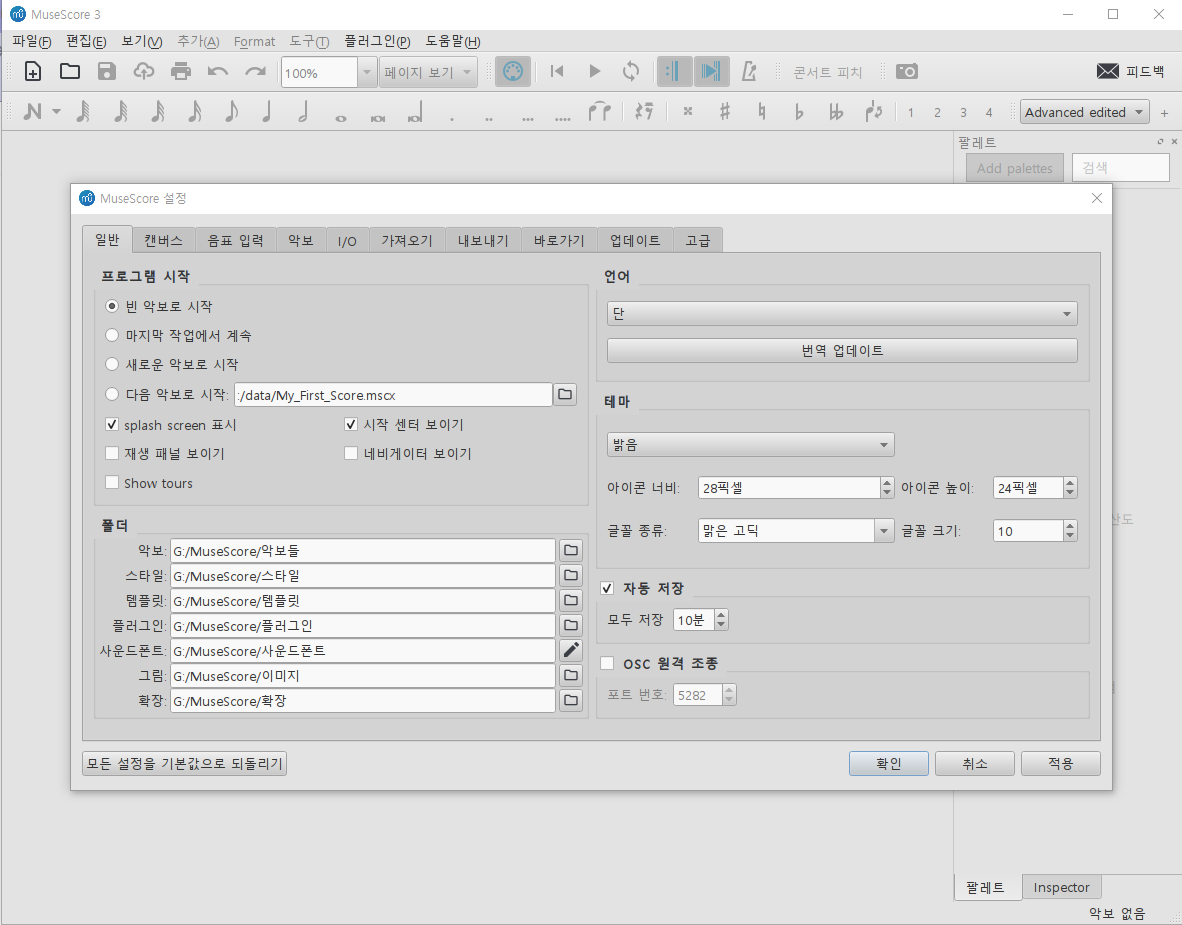Click the 확인 button
Viewport: 1182px width, 925px height.
[x=889, y=764]
